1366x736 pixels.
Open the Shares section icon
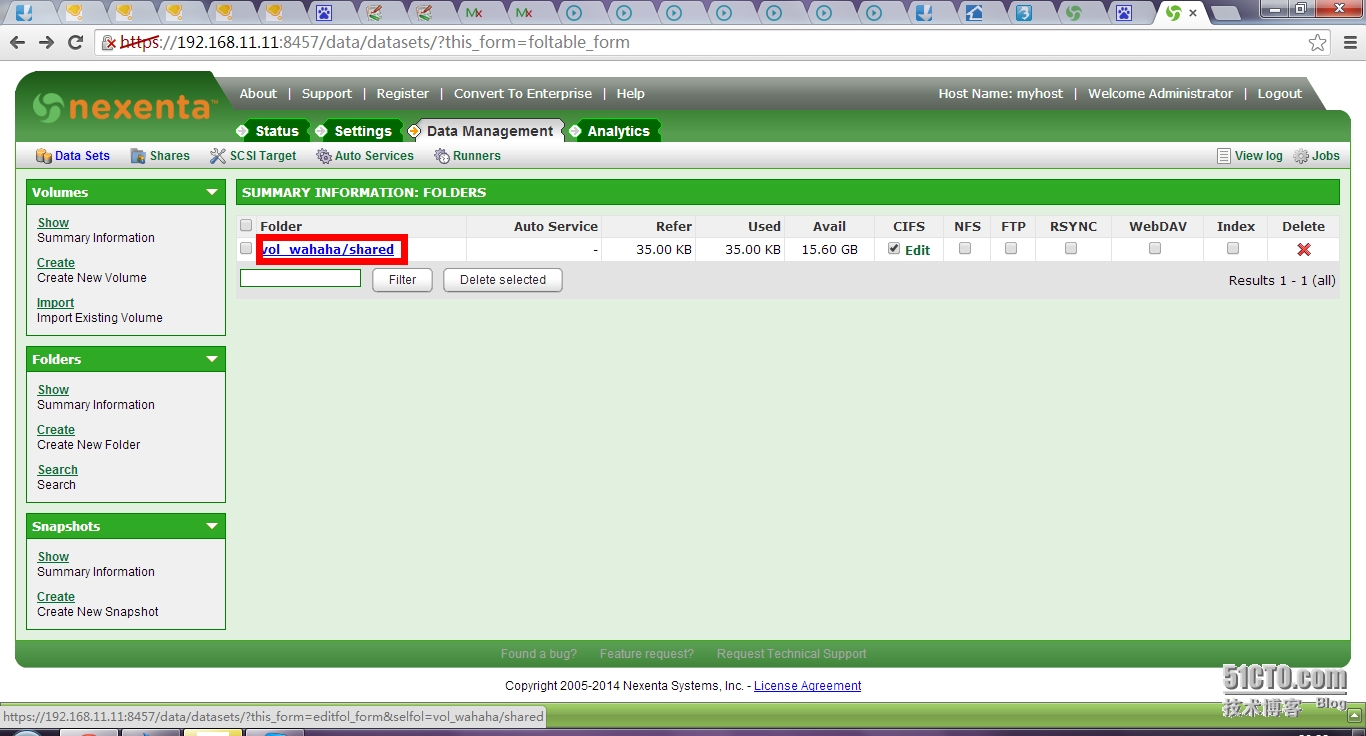click(x=138, y=156)
